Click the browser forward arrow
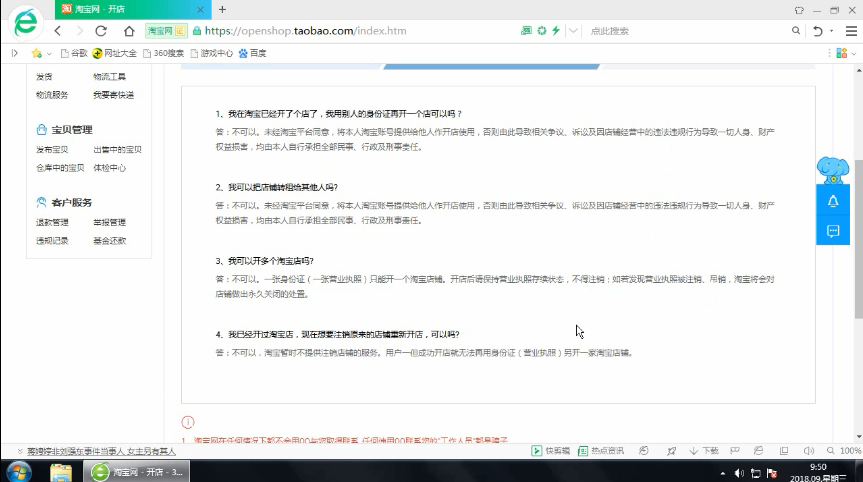This screenshot has height=482, width=863. click(x=79, y=31)
